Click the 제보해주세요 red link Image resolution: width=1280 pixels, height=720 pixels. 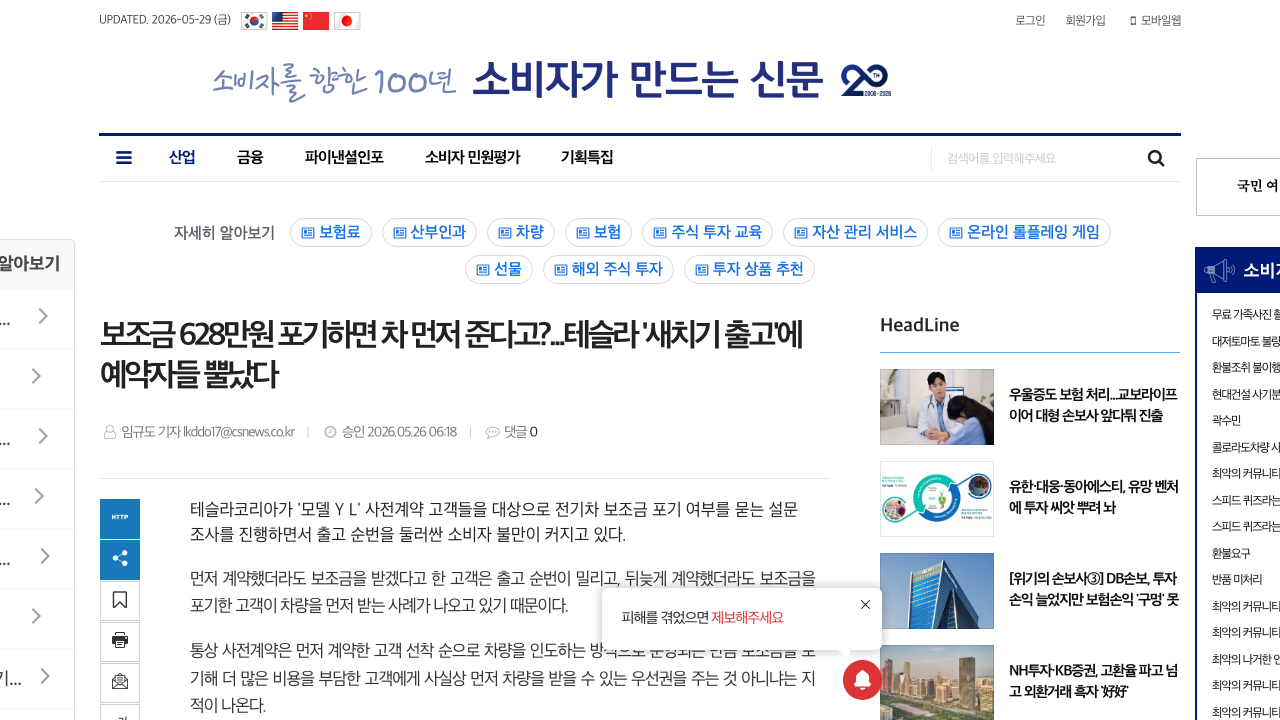point(748,617)
